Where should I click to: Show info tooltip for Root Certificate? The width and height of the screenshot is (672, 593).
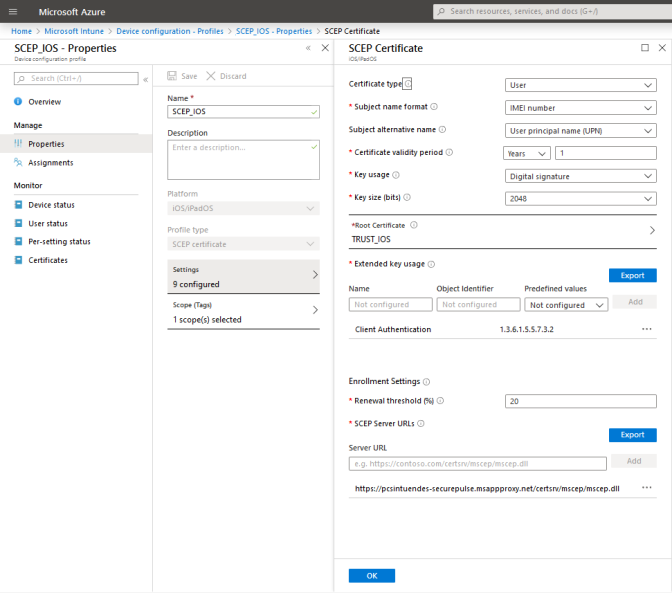(x=414, y=225)
